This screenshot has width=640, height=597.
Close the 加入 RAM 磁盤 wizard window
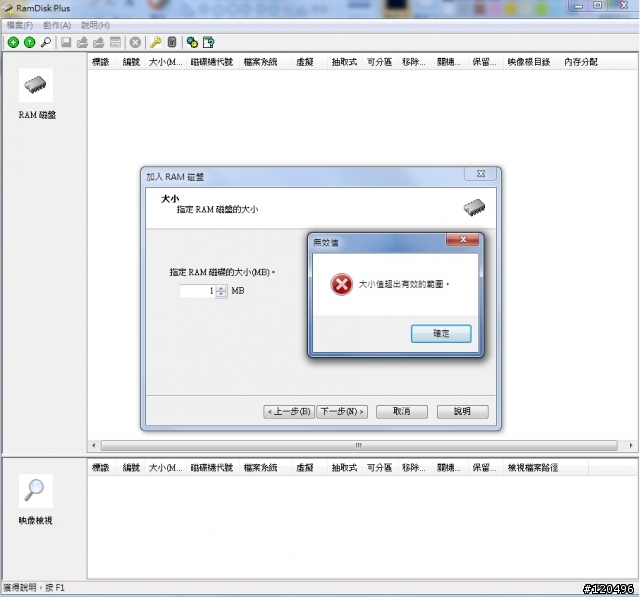pyautogui.click(x=481, y=173)
